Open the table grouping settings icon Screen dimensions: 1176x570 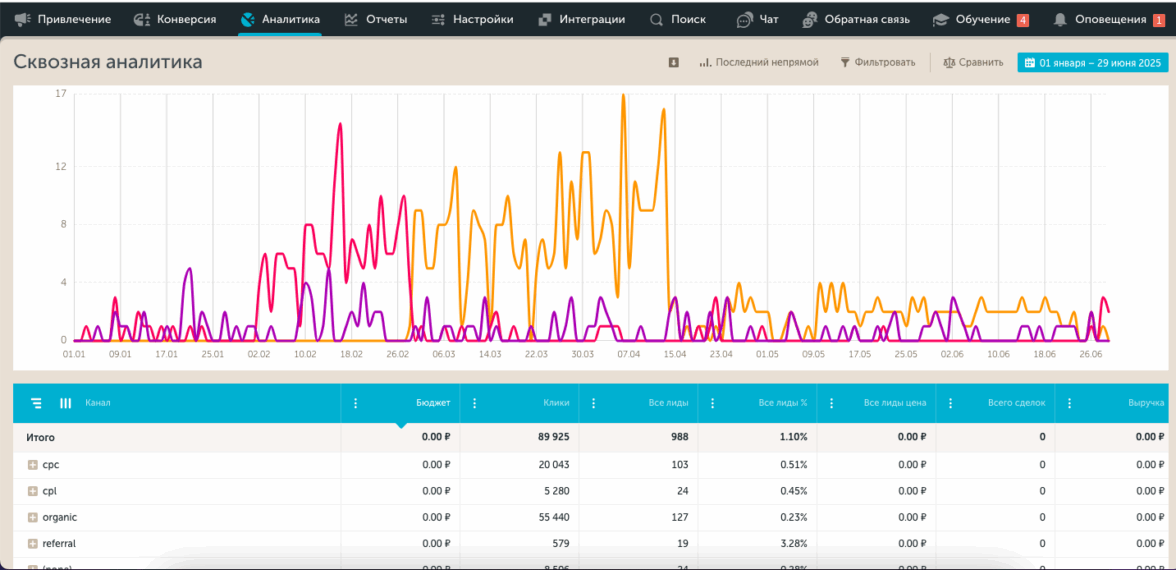click(36, 403)
